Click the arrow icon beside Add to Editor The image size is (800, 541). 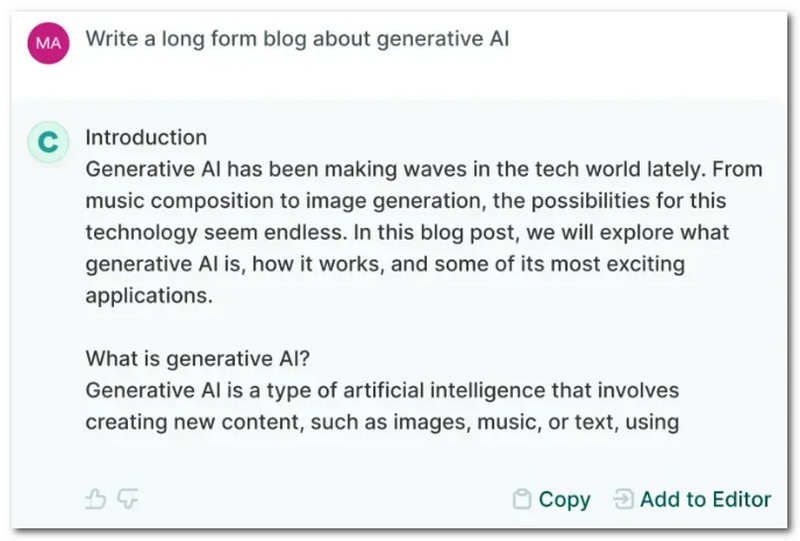click(x=623, y=499)
